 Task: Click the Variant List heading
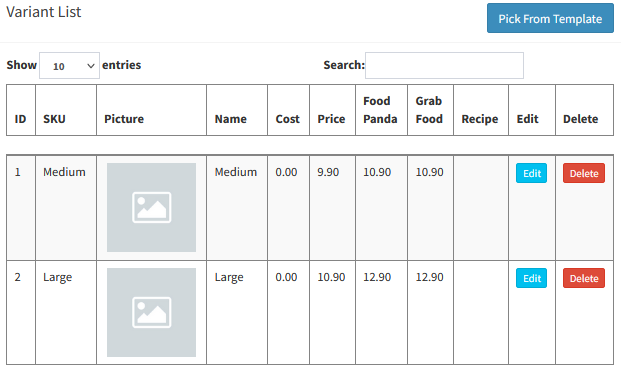44,12
